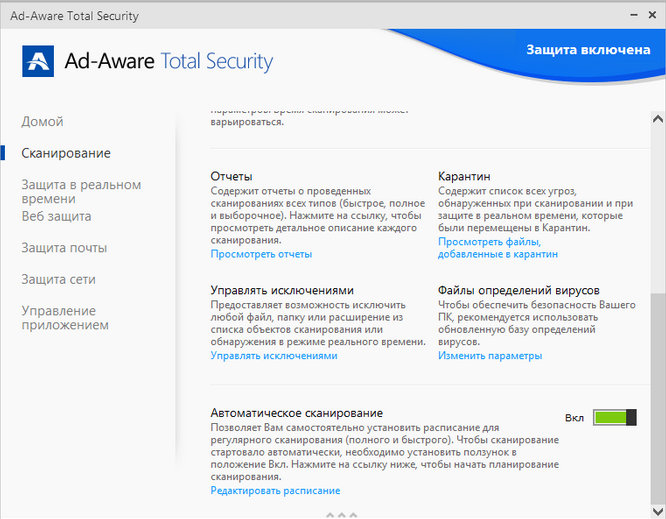The width and height of the screenshot is (666, 519).
Task: Click the Отчеты heading
Action: [x=231, y=176]
